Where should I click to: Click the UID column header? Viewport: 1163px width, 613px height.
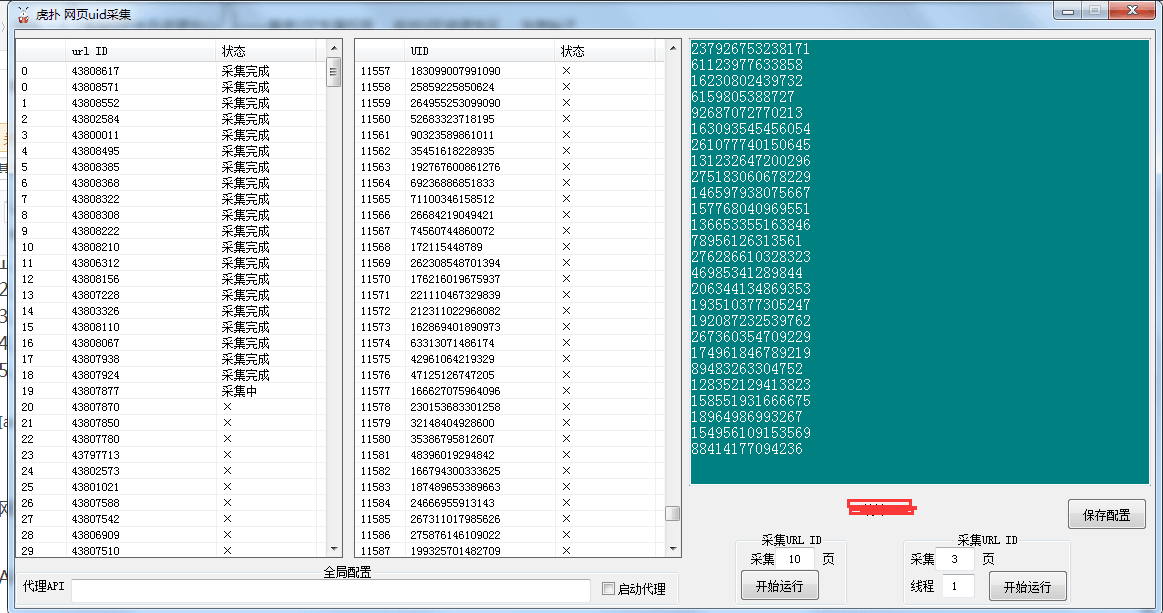(x=480, y=51)
